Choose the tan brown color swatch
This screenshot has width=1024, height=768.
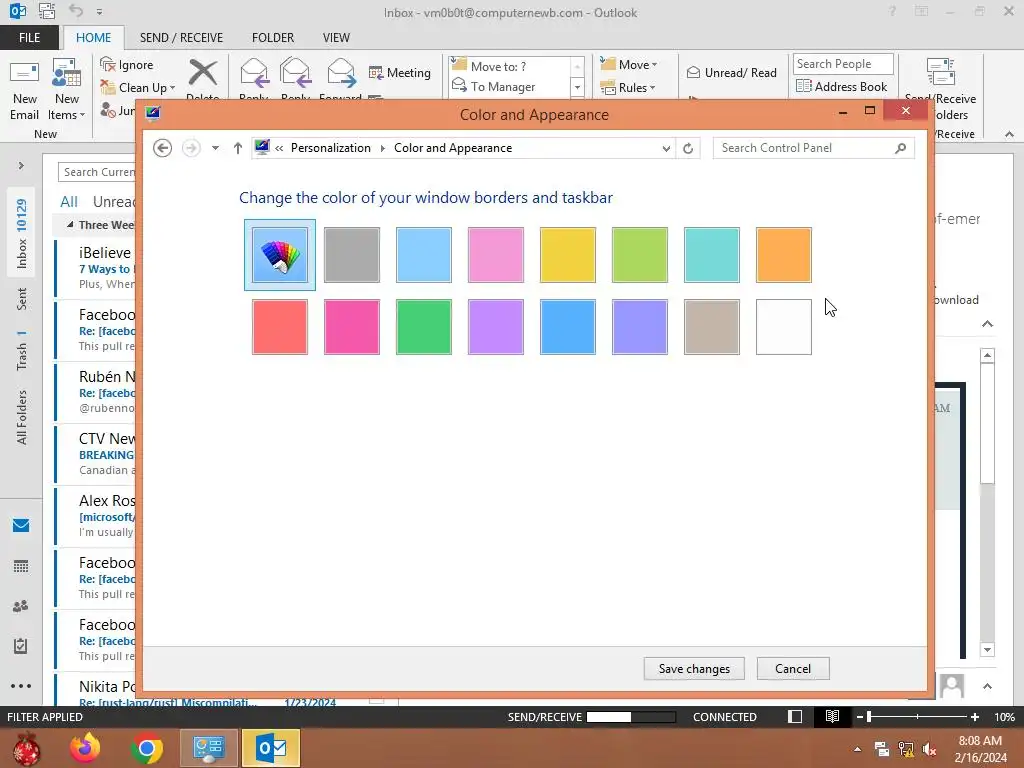[712, 327]
